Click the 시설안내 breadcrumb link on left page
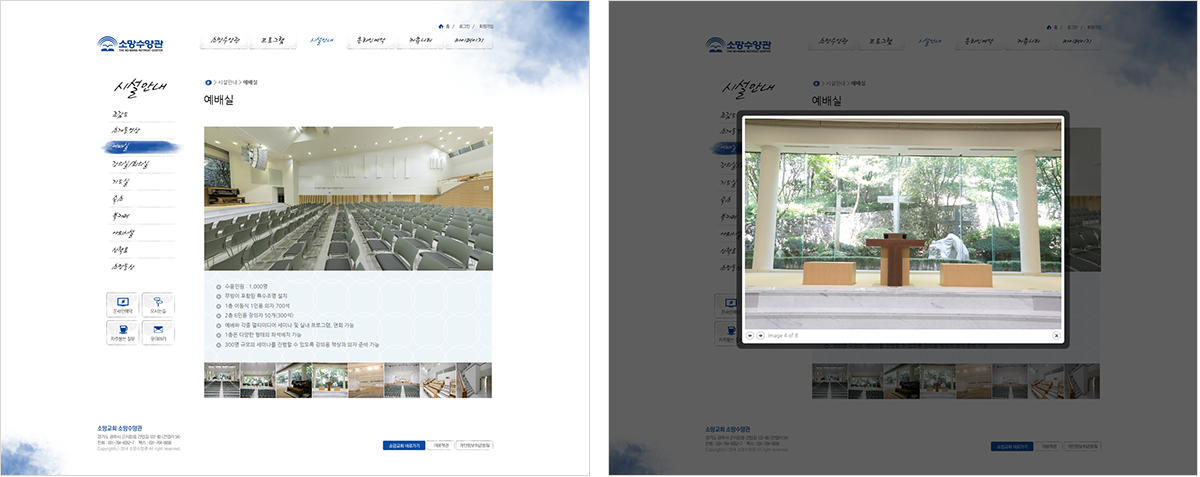The image size is (1200, 477). point(227,82)
